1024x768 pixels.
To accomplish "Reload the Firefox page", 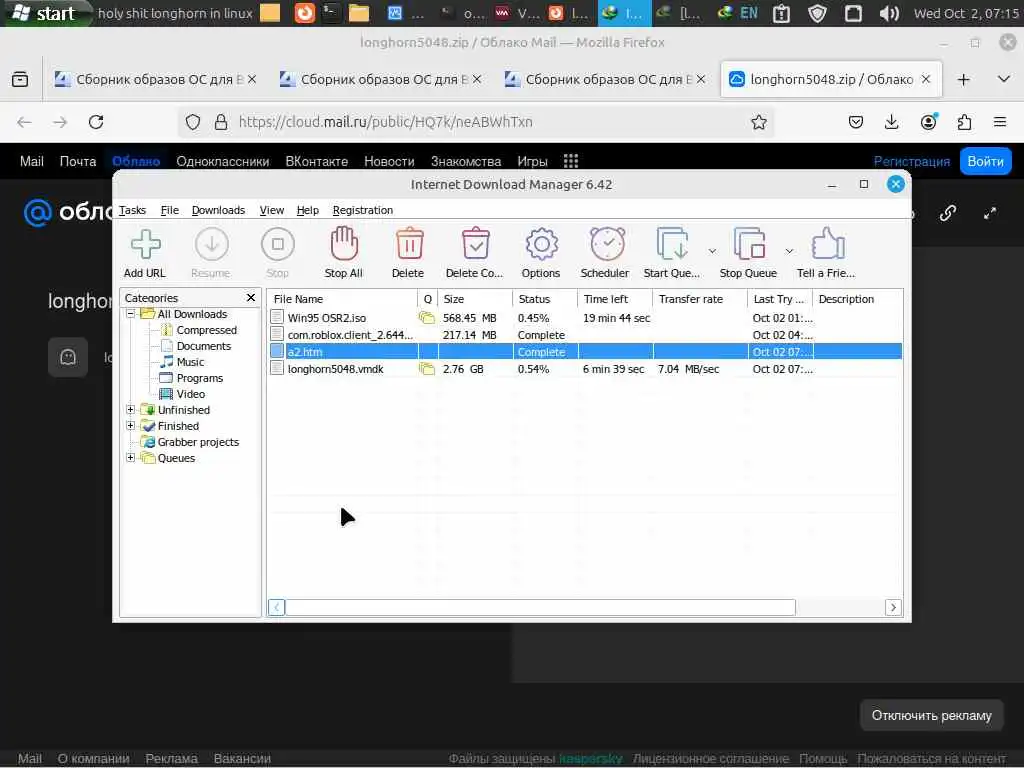I will [96, 122].
